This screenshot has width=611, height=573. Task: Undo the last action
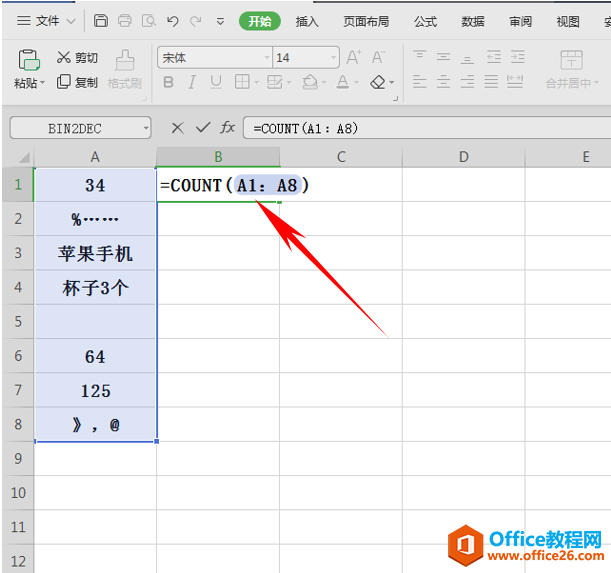click(x=172, y=21)
